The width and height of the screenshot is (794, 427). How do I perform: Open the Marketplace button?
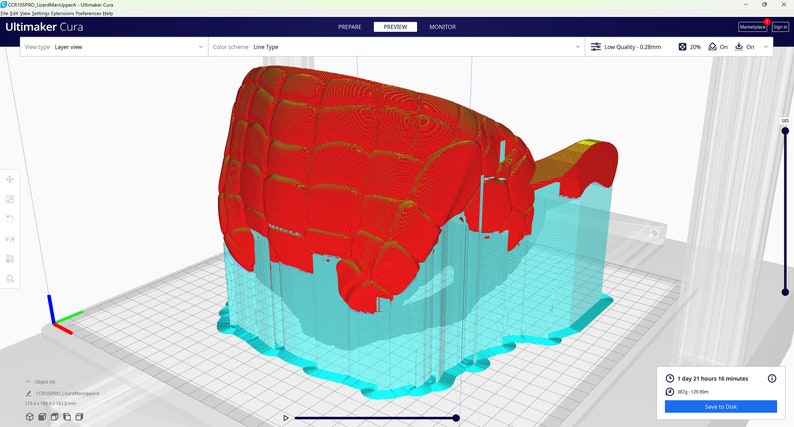click(752, 27)
